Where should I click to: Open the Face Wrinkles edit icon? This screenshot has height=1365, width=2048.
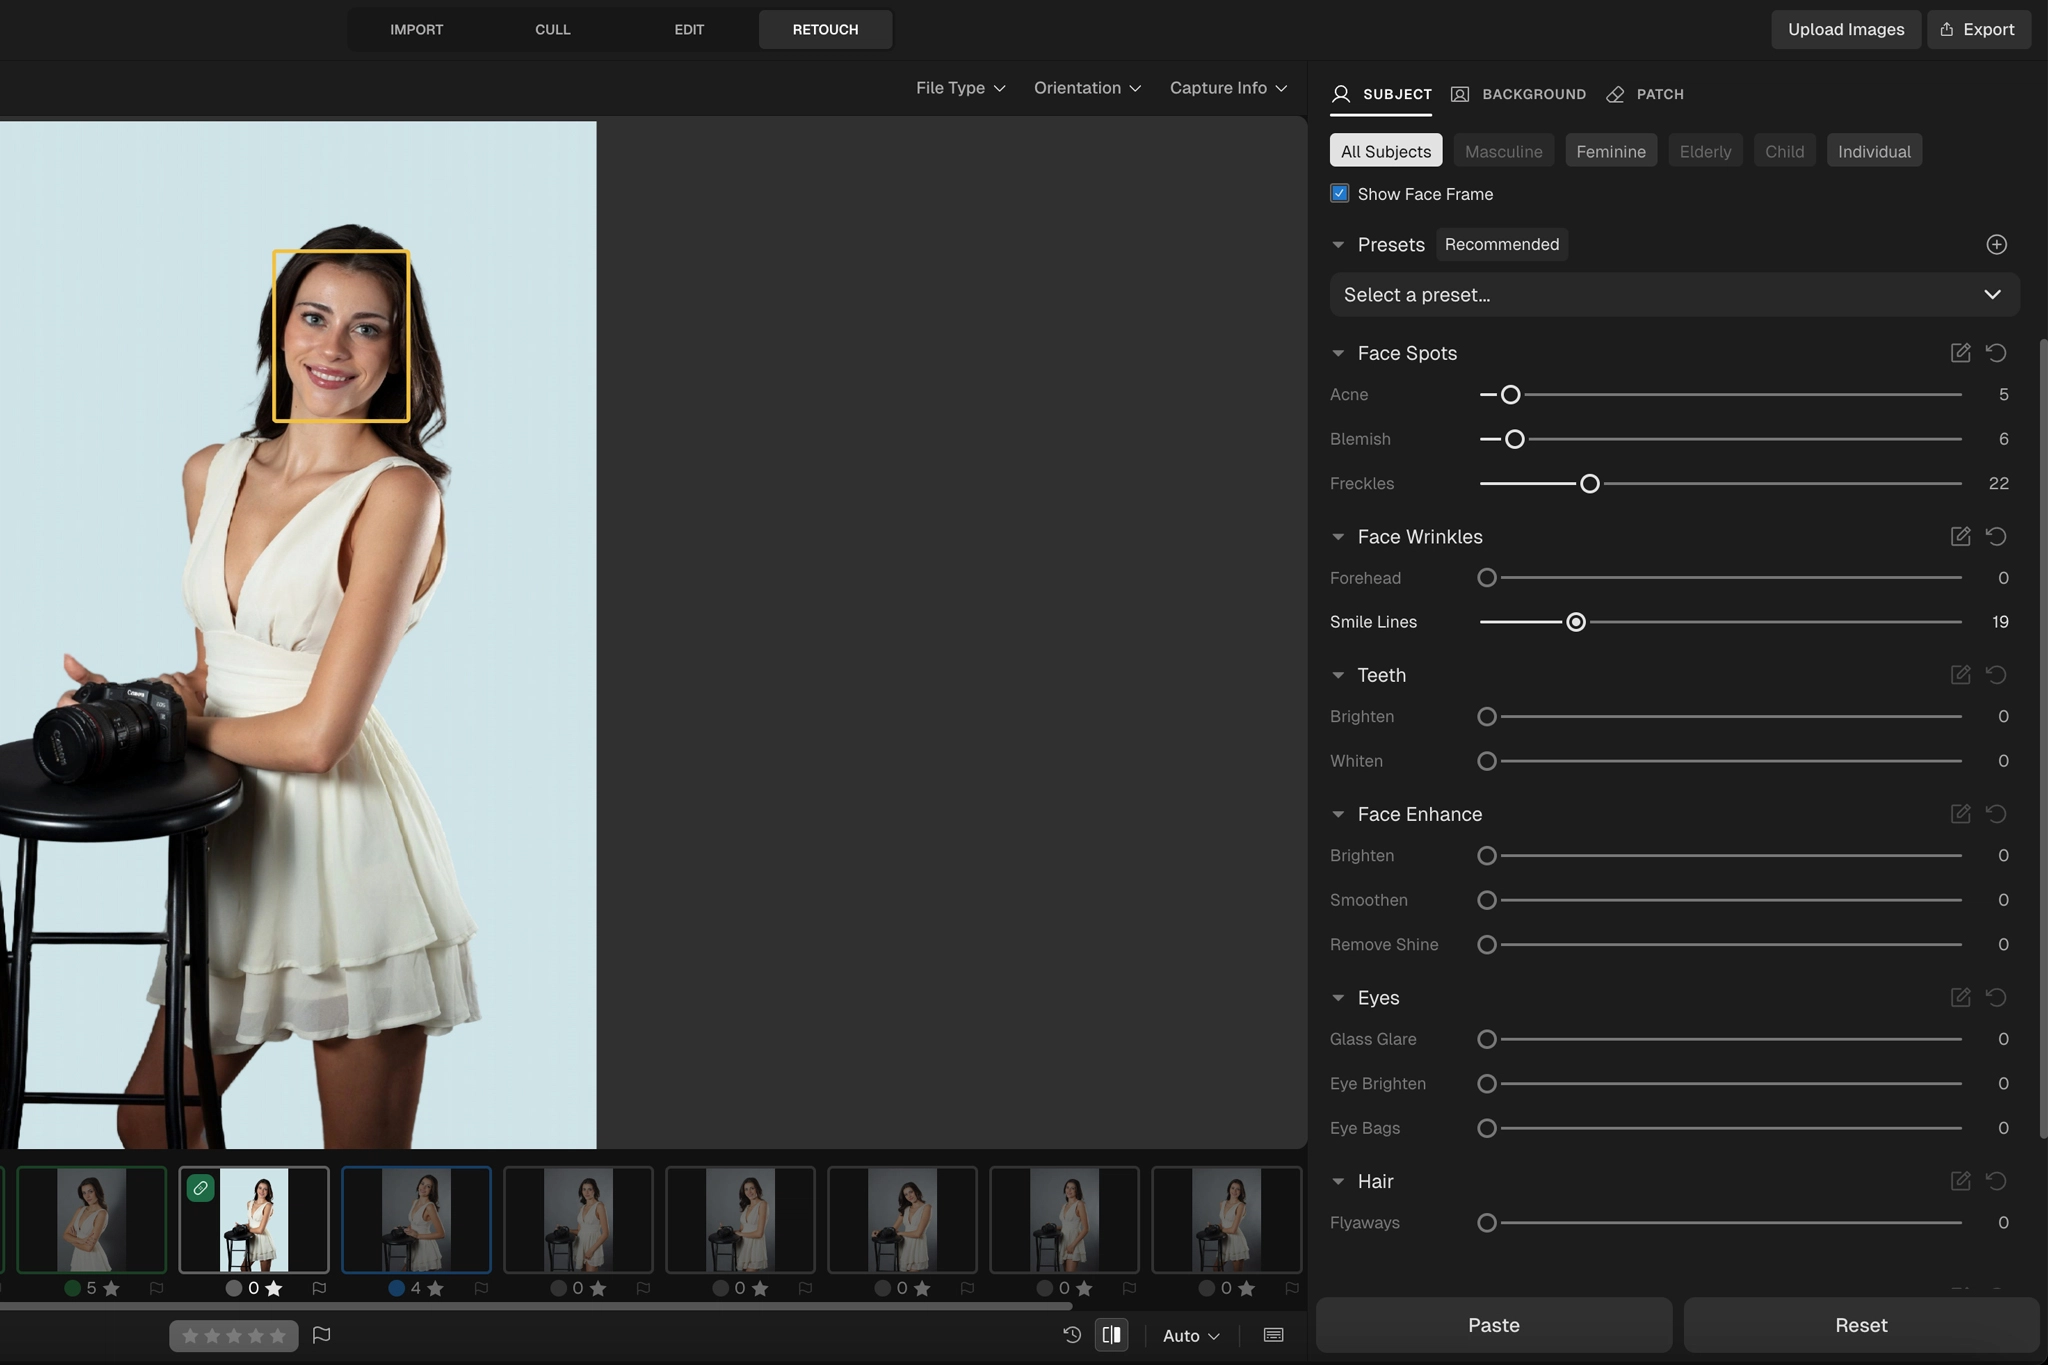pos(1960,536)
